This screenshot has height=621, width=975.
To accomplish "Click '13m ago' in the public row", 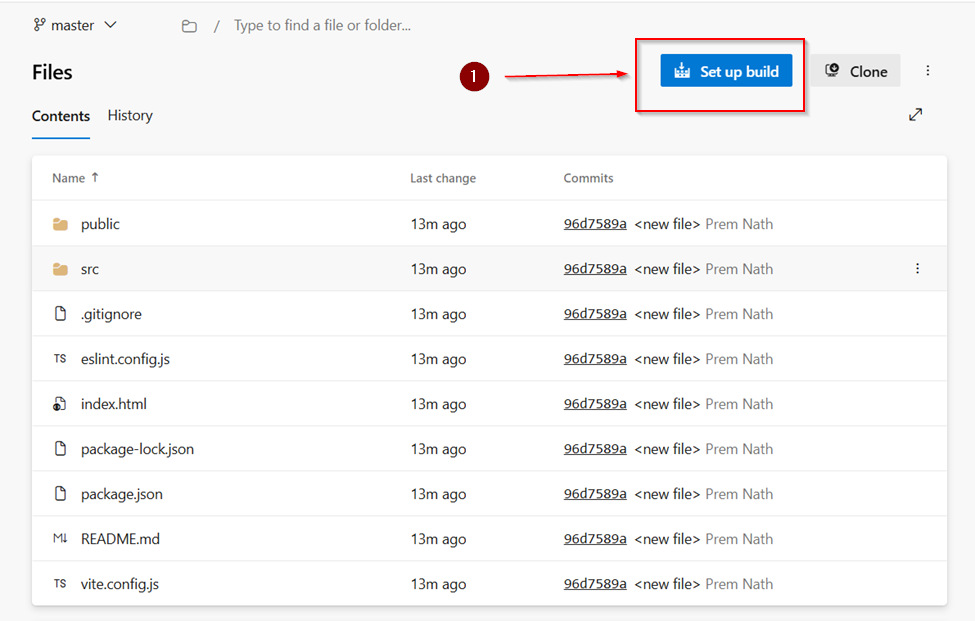I will click(438, 224).
